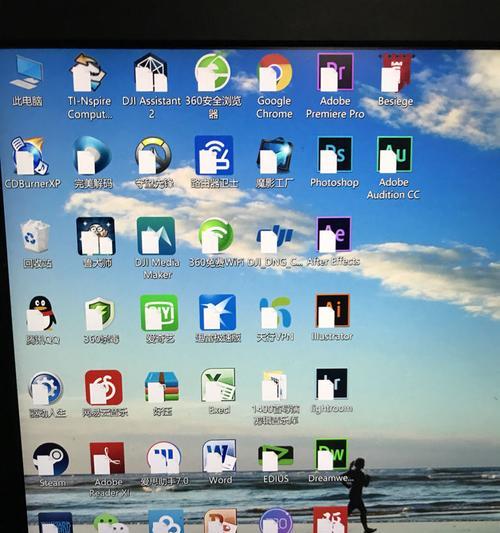Select the 魔影工厂 icon
Viewport: 500px width, 533px height.
pos(275,155)
